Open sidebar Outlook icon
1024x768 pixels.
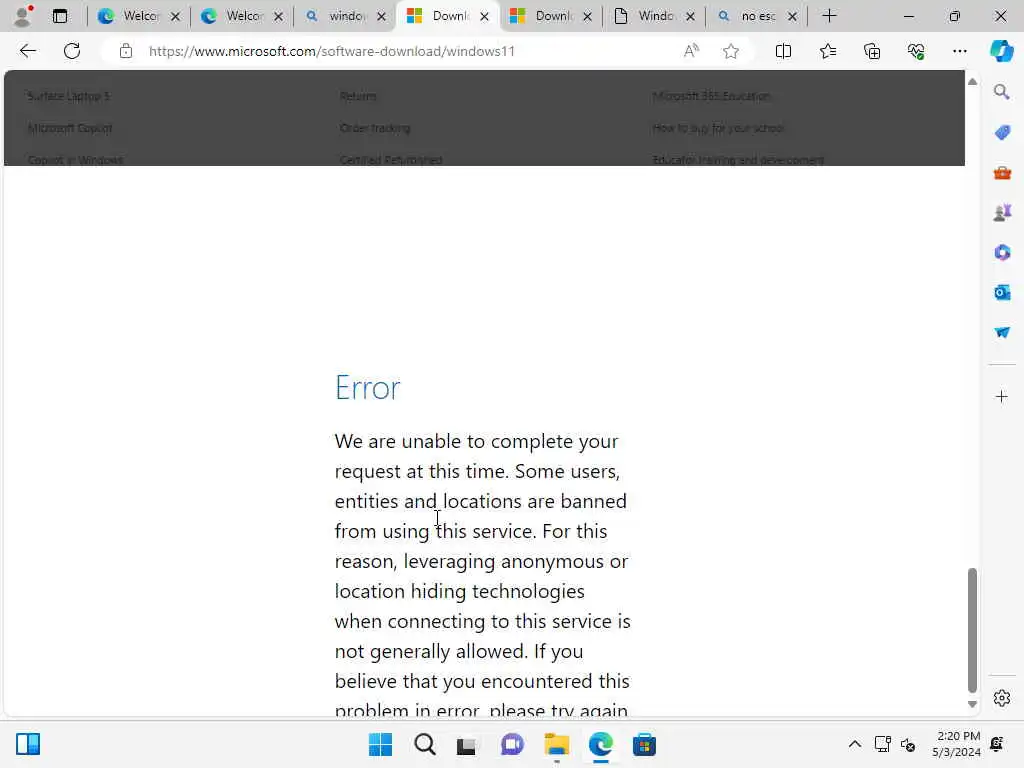(x=1002, y=293)
